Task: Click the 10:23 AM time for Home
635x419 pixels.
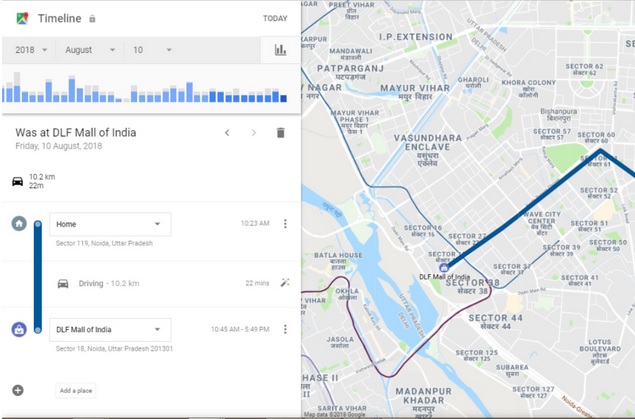Action: tap(255, 223)
